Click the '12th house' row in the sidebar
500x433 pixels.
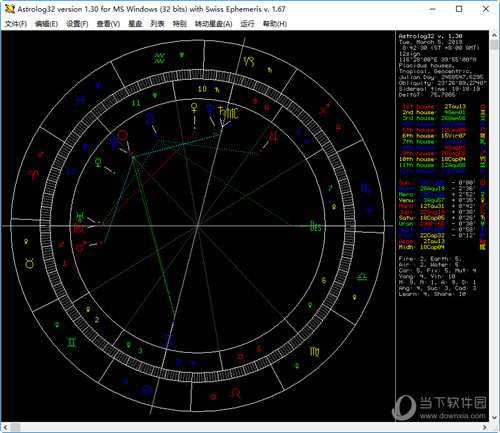tap(443, 171)
